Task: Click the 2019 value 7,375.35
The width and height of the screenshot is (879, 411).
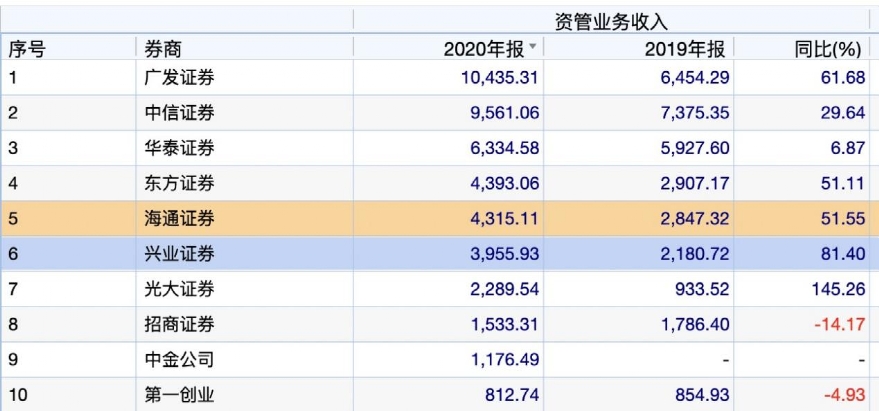Action: click(695, 113)
